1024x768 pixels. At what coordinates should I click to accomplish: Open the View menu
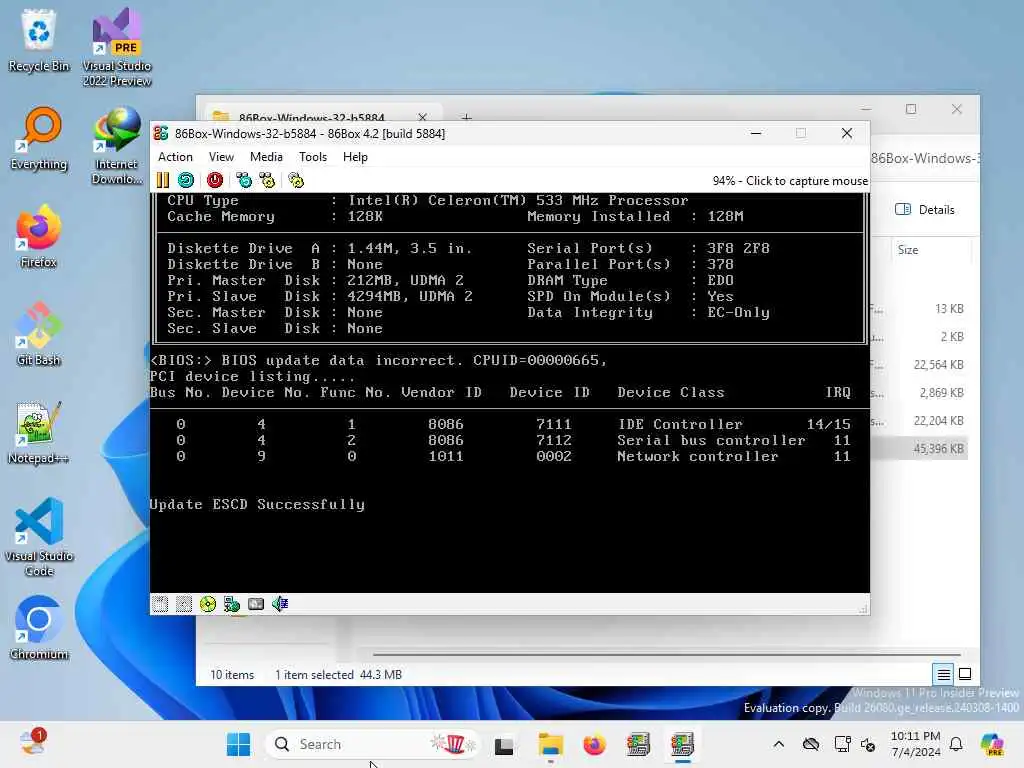point(221,157)
